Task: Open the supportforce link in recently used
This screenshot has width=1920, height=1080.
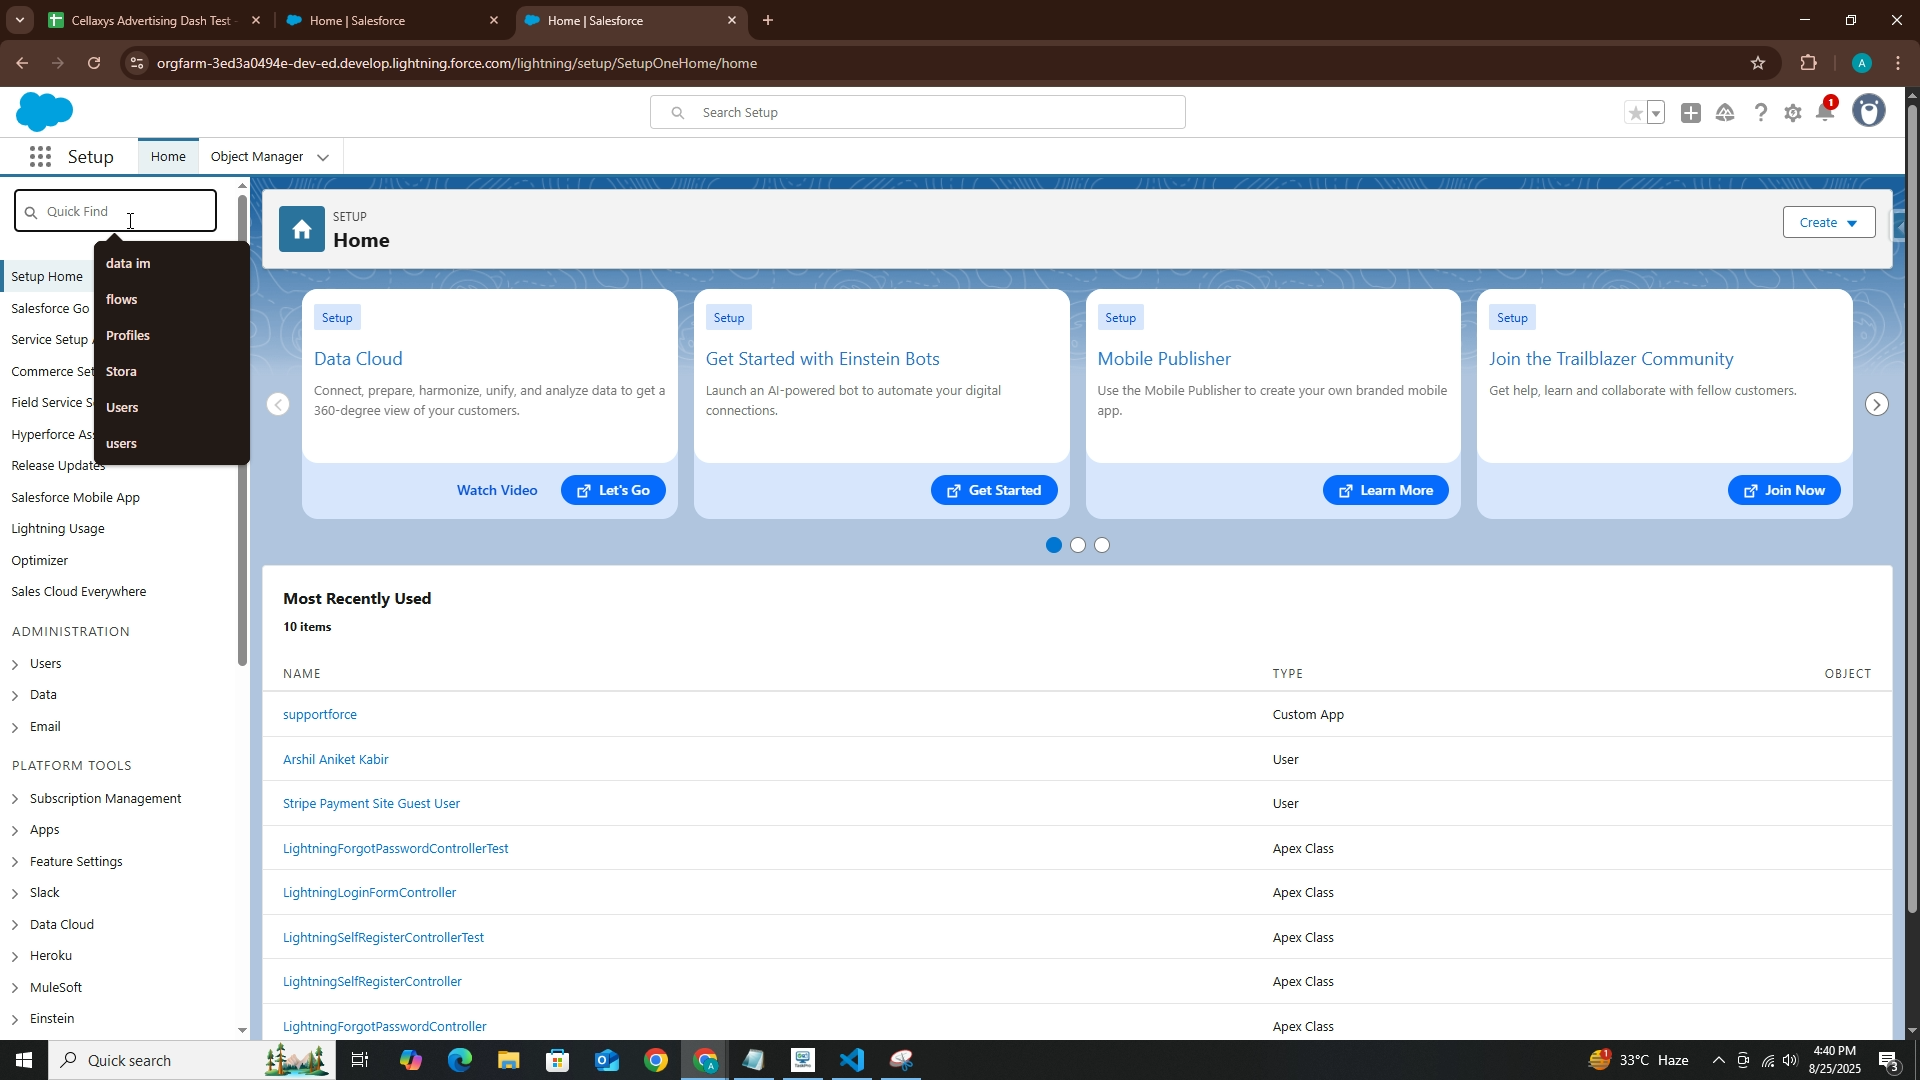Action: [x=320, y=714]
